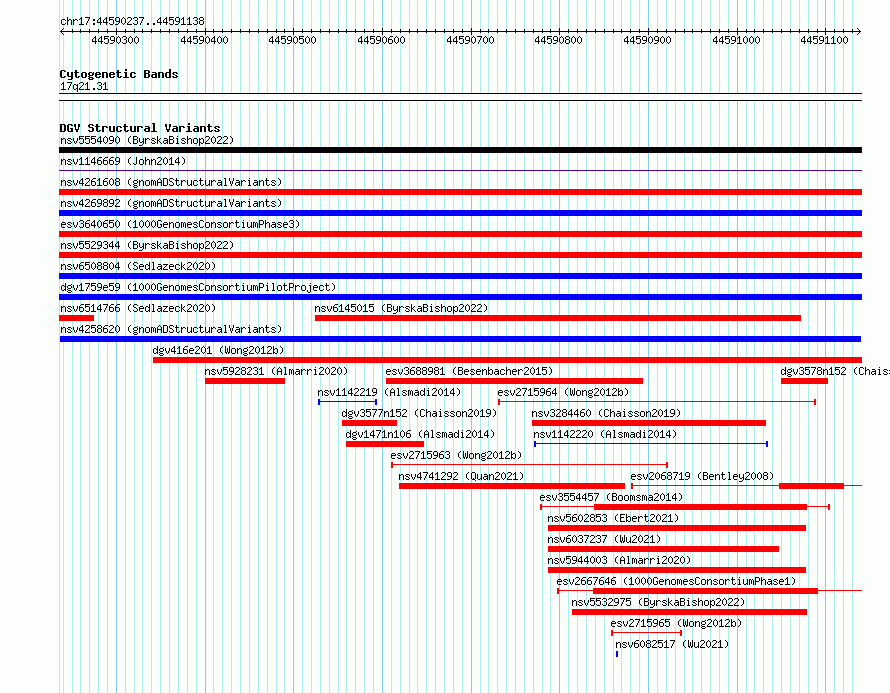Click the esv2068719 (Bentley2008) label
Image resolution: width=890 pixels, height=693 pixels.
pyautogui.click(x=702, y=476)
